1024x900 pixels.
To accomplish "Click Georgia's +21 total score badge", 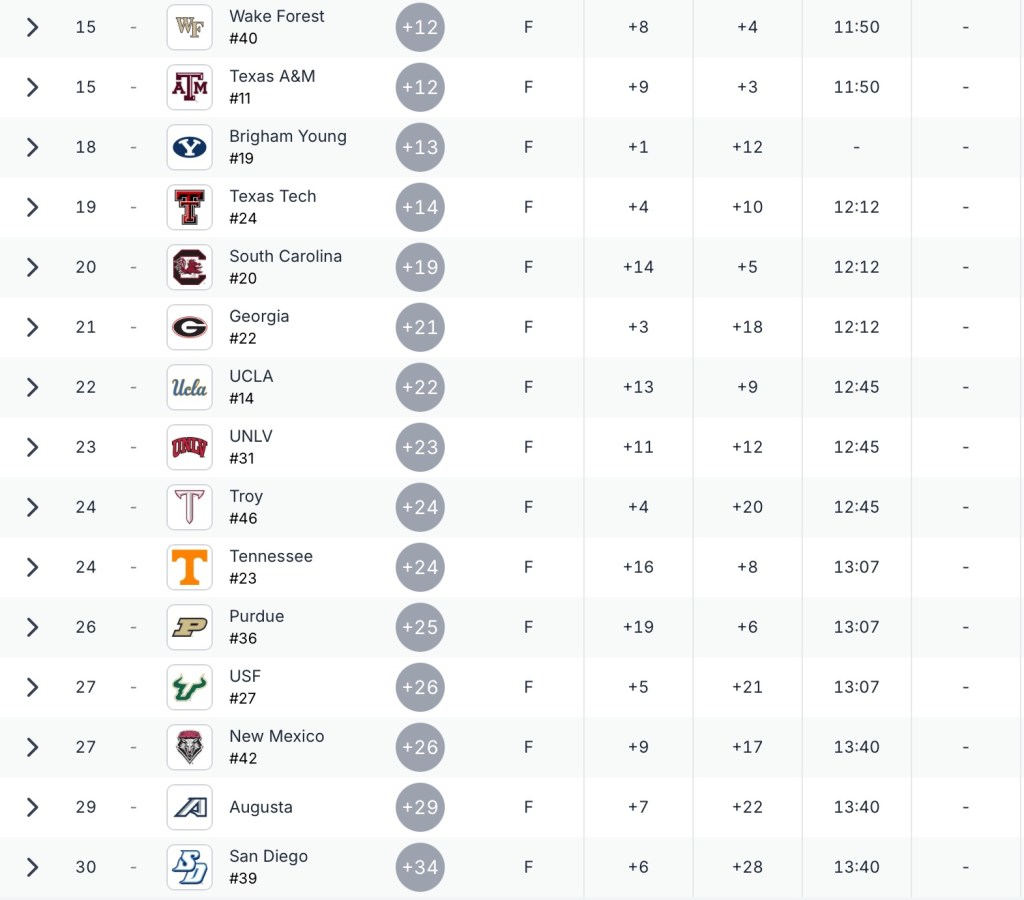I will click(x=420, y=327).
